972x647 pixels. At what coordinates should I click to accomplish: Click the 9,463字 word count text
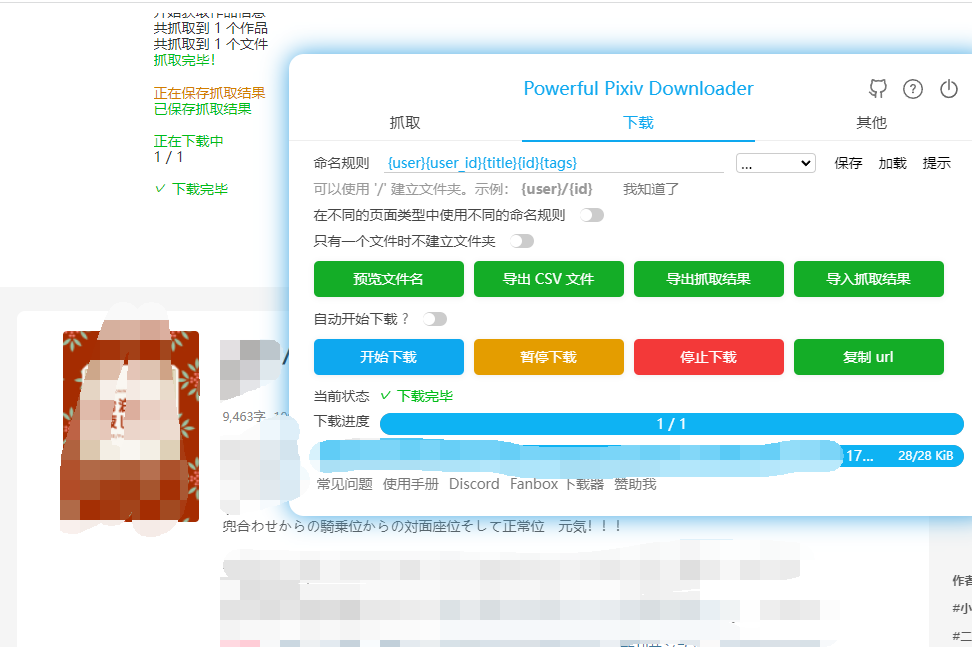point(244,416)
